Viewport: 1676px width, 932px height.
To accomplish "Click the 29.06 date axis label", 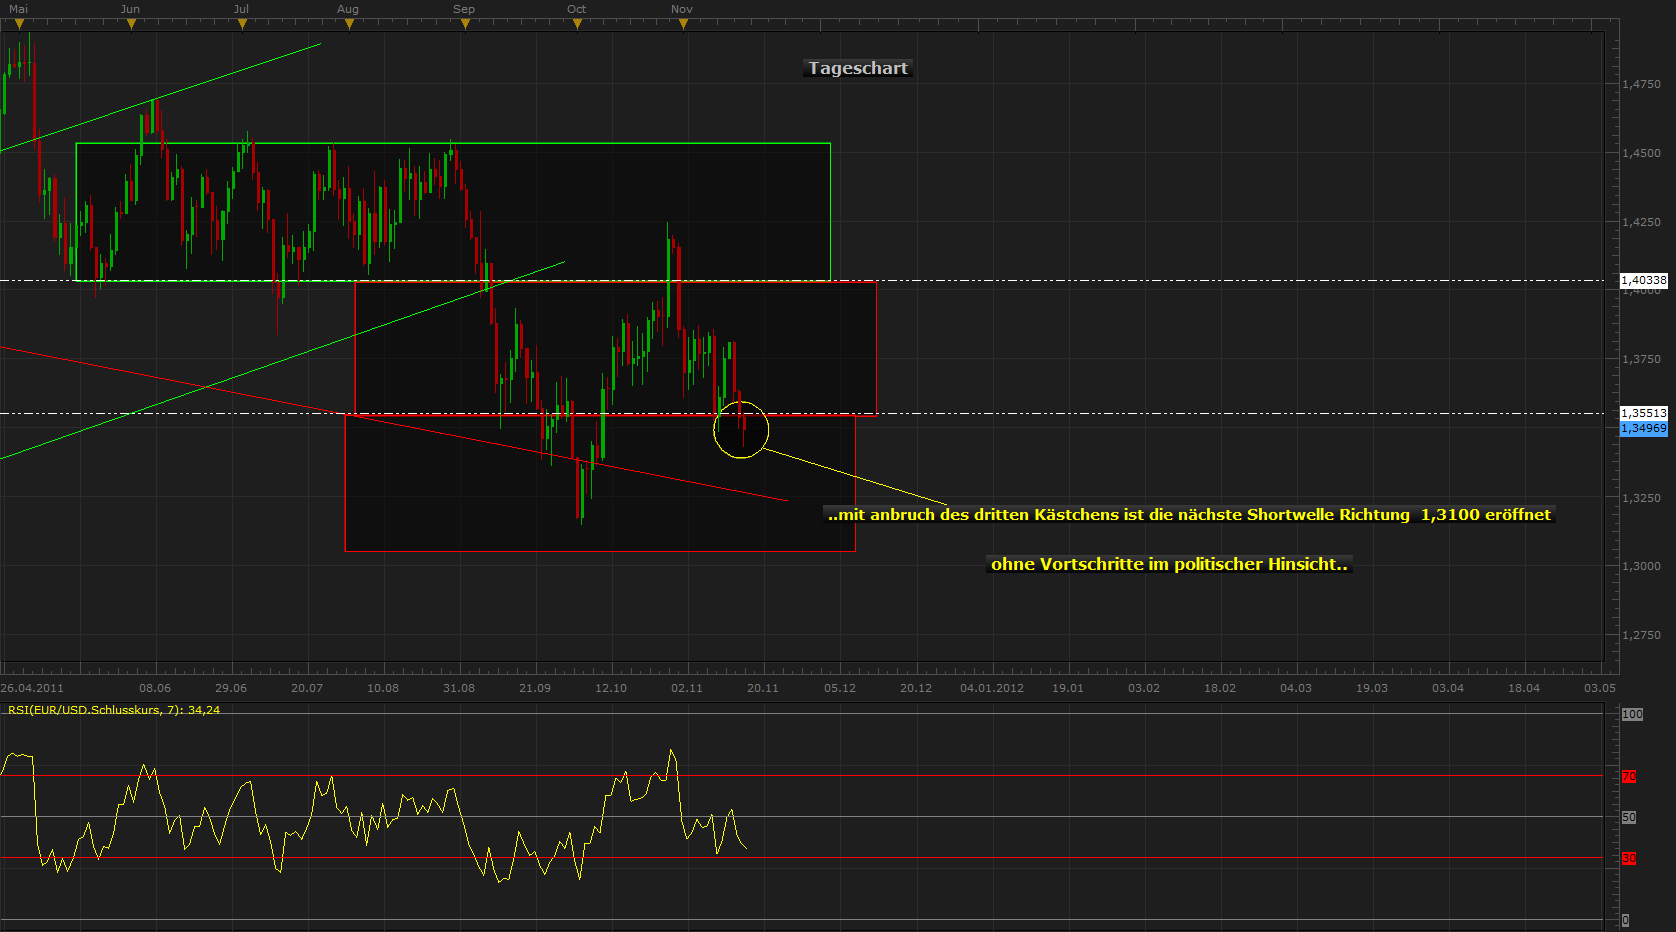I will pyautogui.click(x=231, y=688).
